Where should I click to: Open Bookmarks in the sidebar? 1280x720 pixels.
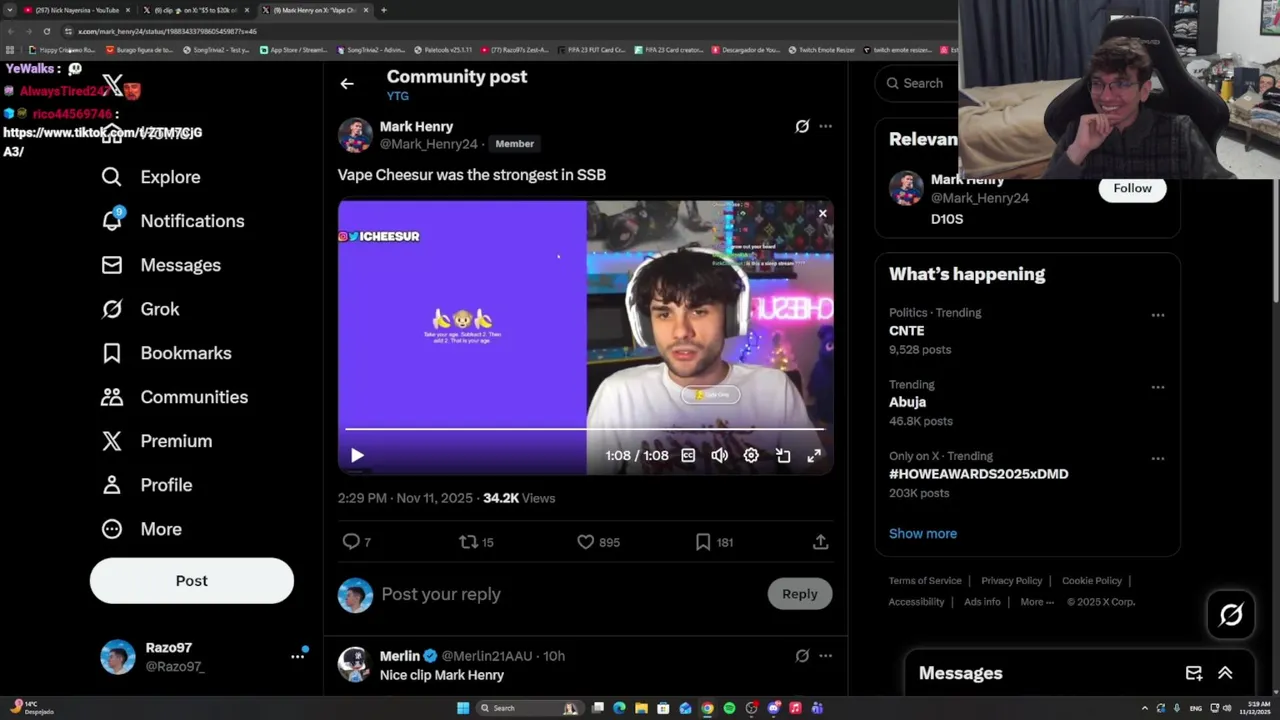[x=166, y=353]
